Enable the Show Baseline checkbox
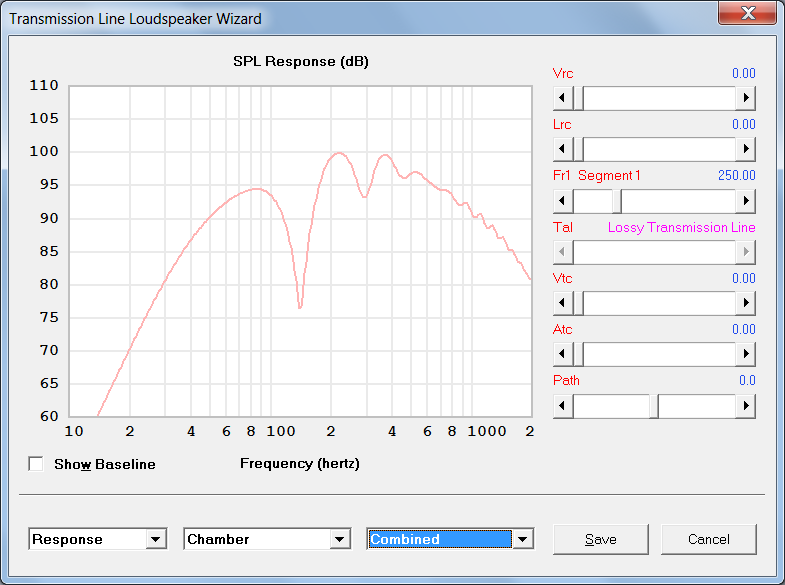This screenshot has width=785, height=585. [36, 464]
